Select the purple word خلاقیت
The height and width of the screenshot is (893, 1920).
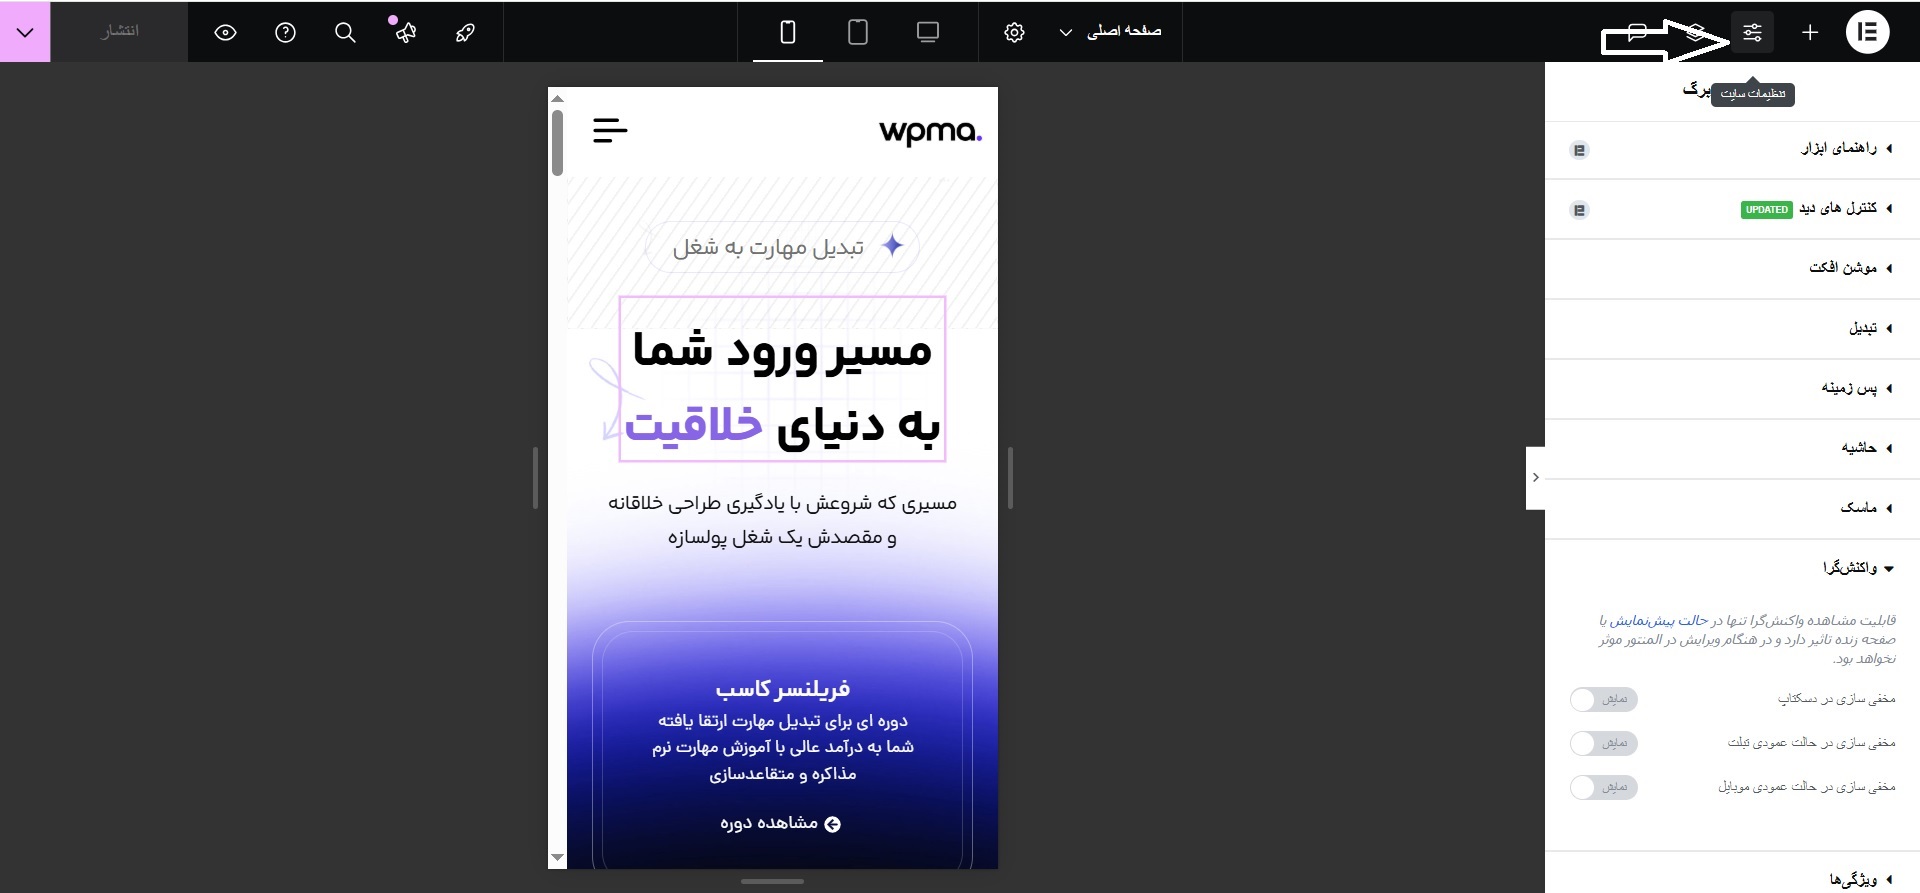point(693,425)
